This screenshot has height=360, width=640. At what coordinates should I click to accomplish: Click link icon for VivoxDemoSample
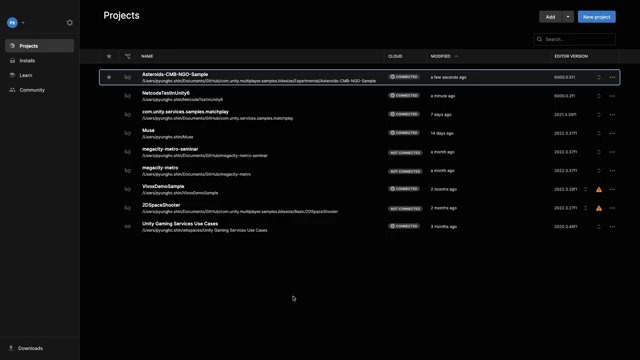[128, 189]
